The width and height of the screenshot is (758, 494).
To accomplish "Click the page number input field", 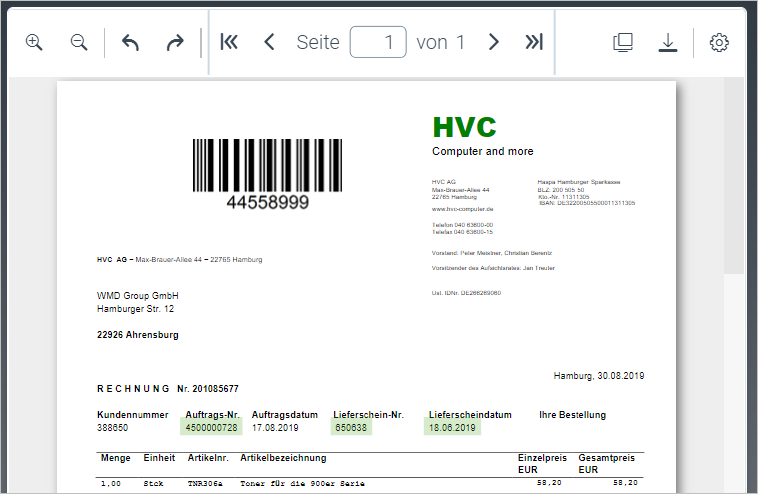I will (x=378, y=42).
